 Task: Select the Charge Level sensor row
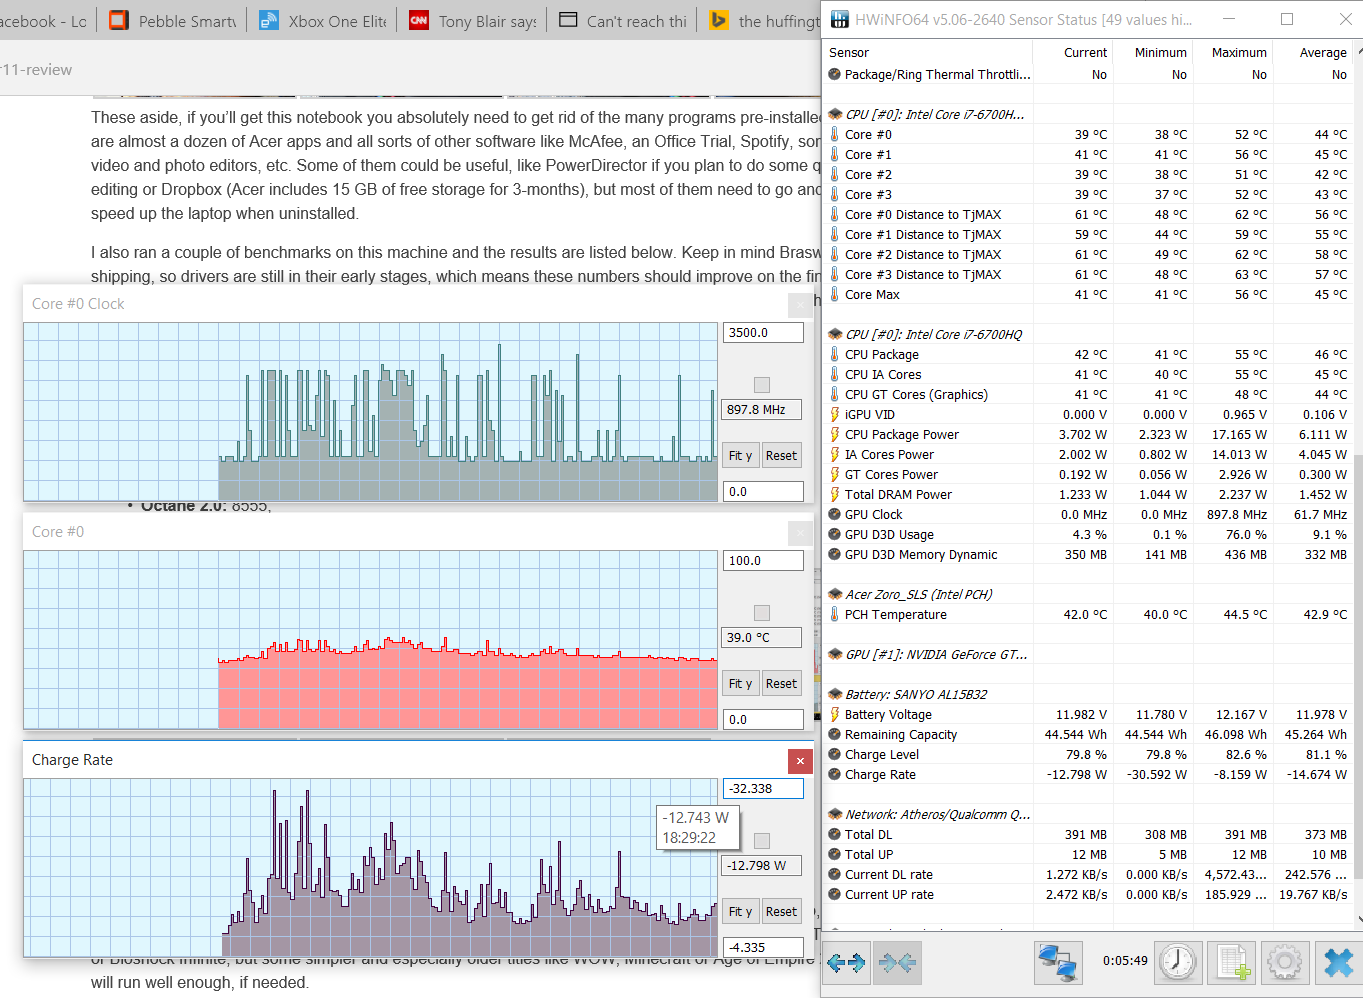point(1088,754)
